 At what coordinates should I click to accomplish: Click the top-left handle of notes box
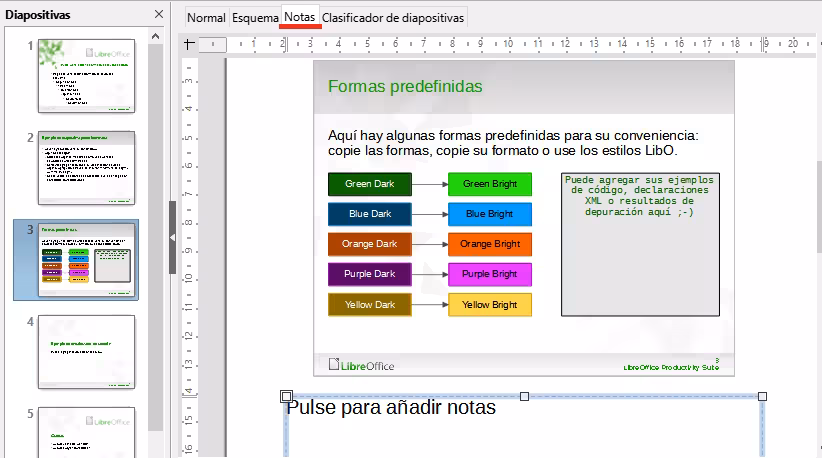coord(286,396)
